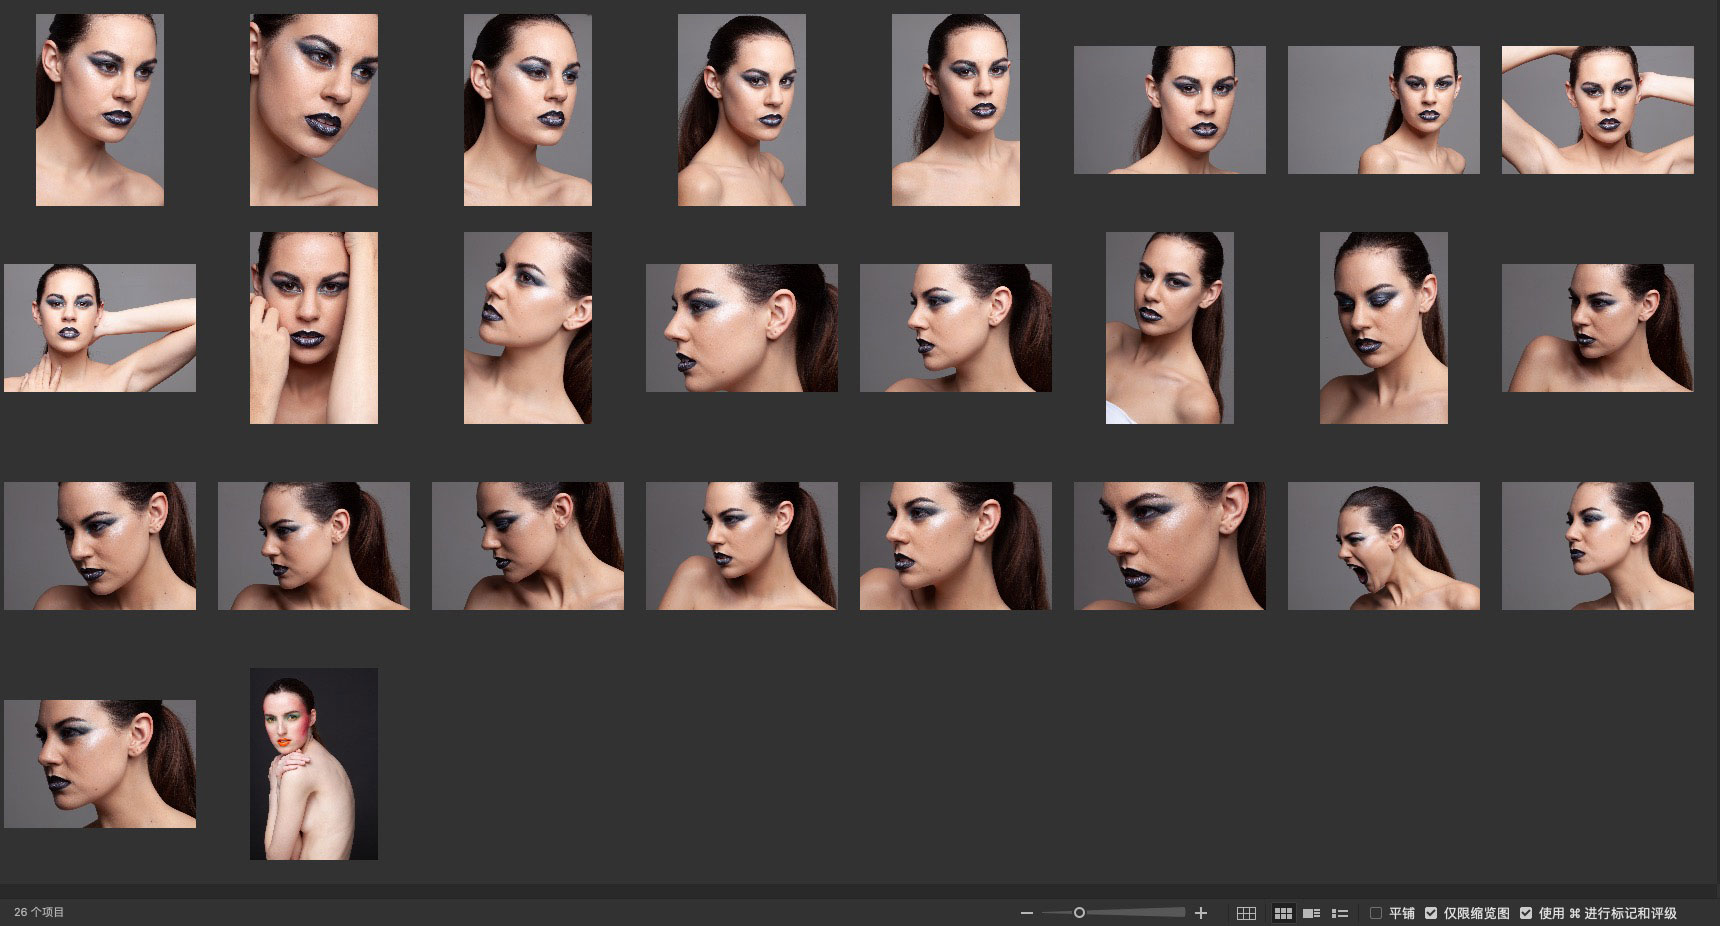Switch to details view mode

tap(1312, 913)
